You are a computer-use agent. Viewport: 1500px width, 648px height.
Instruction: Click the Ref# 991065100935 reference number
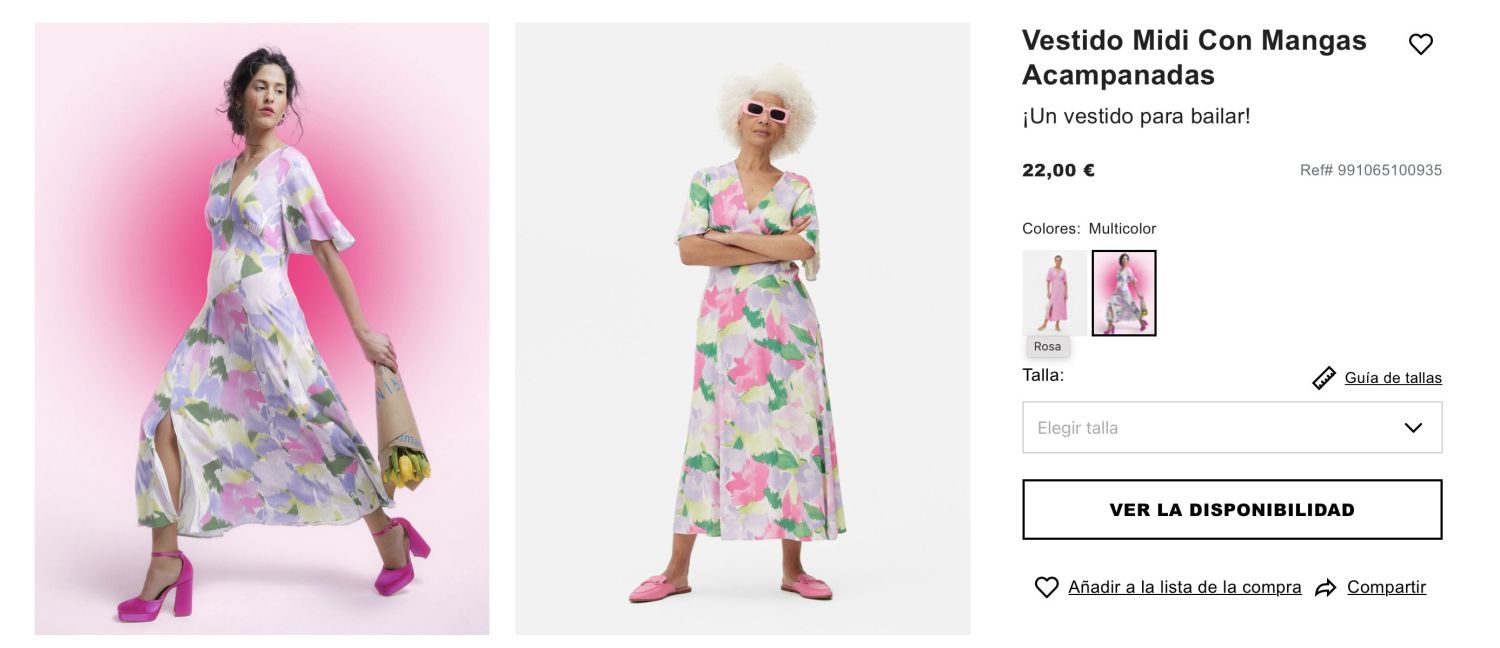pyautogui.click(x=1370, y=170)
